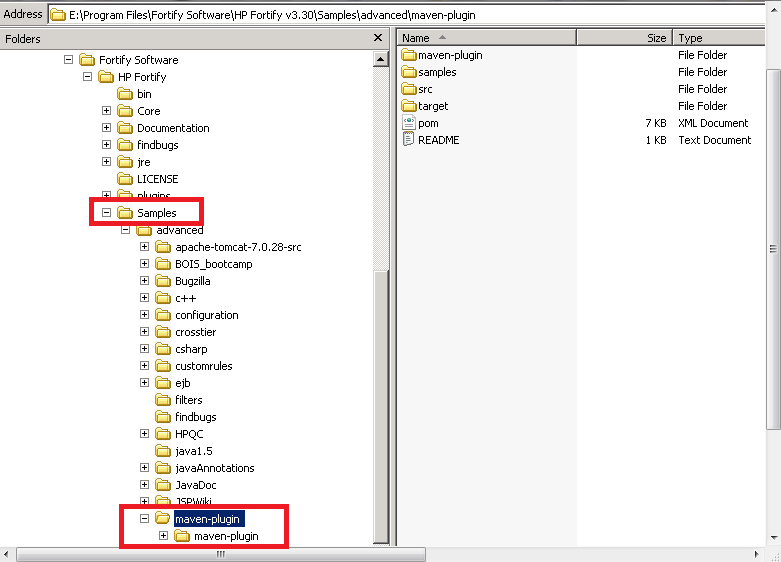The image size is (781, 562).
Task: Select the advanced folder in tree
Action: point(180,230)
